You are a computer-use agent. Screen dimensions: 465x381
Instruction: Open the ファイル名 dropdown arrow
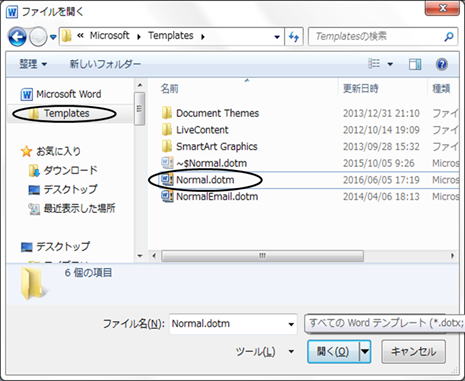[x=291, y=324]
